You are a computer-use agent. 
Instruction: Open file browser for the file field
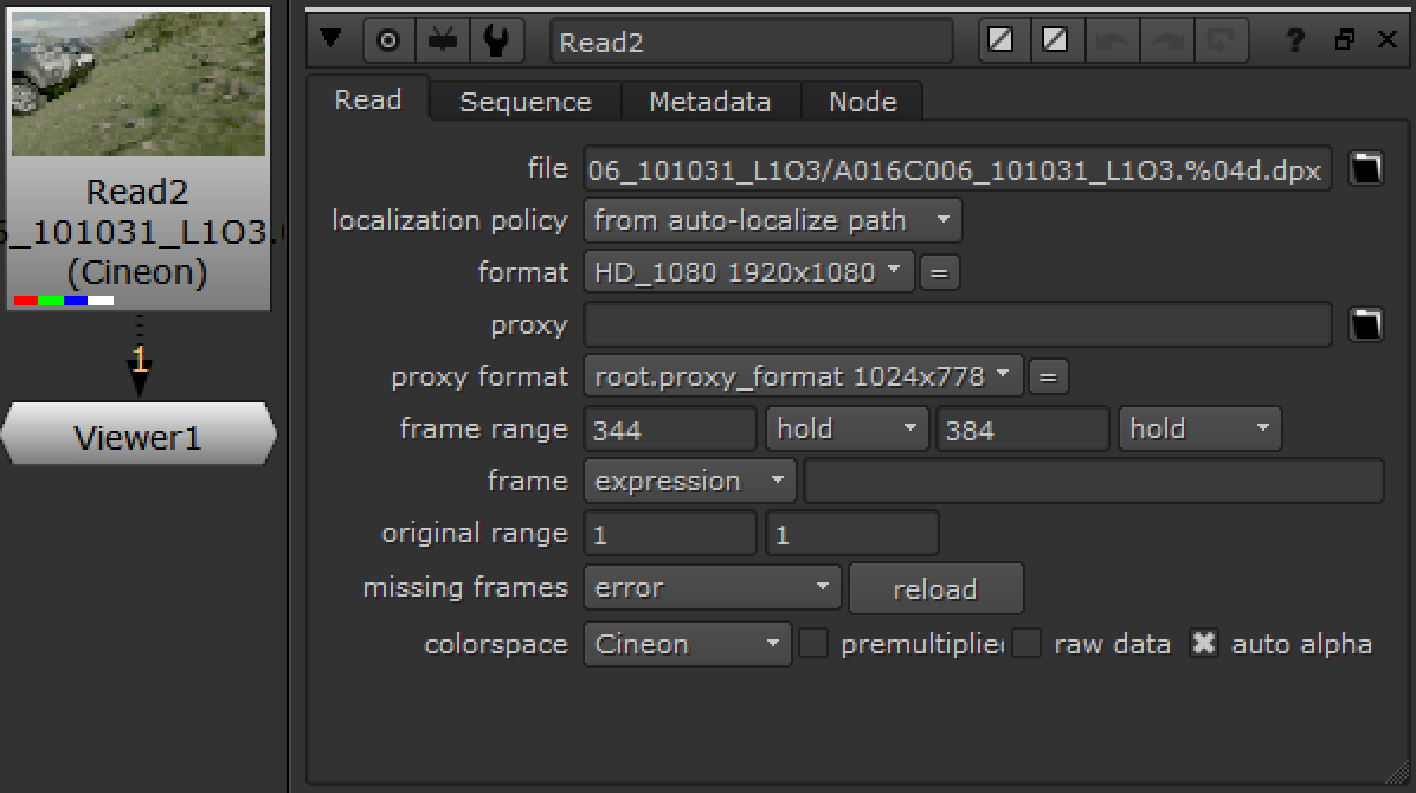1366,169
